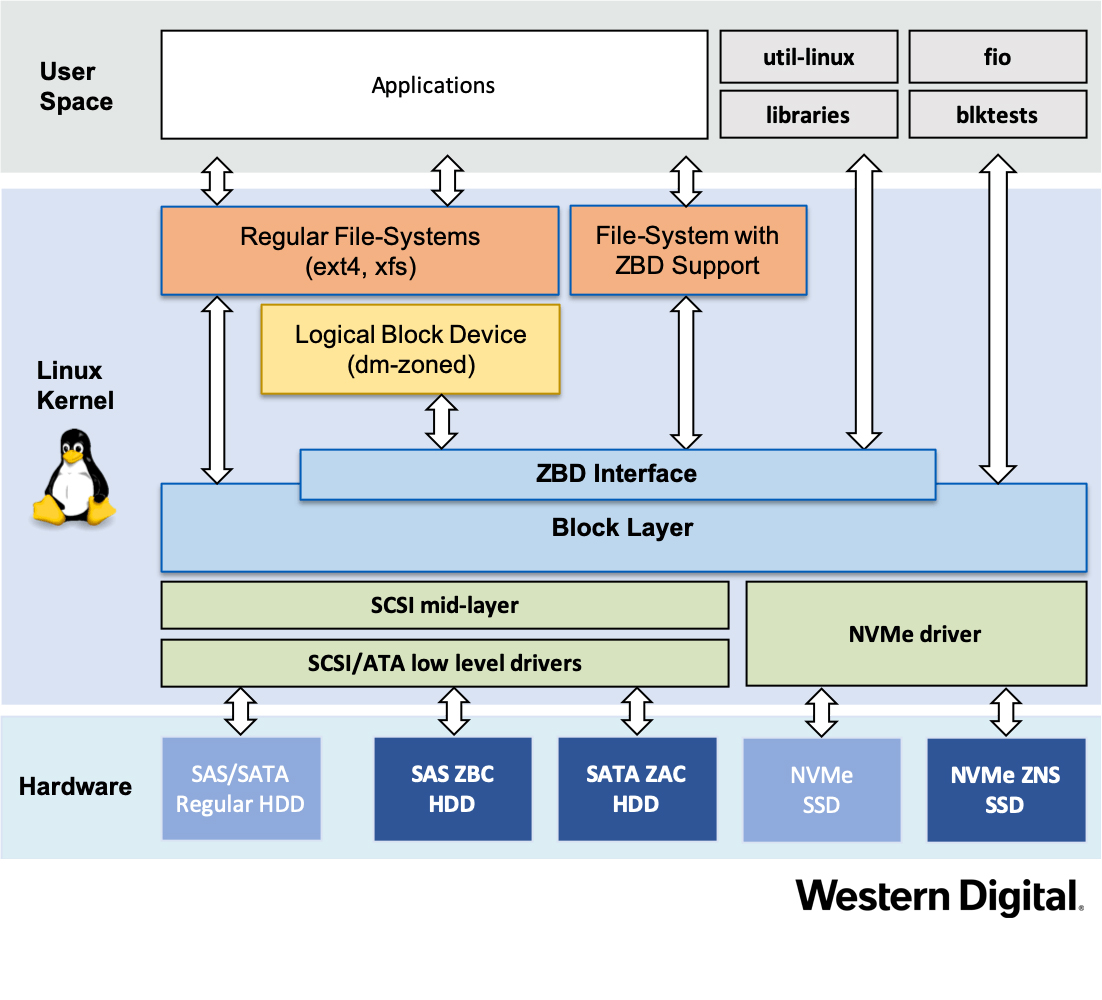Click the SAS/SATA Regular HDD box

[241, 788]
